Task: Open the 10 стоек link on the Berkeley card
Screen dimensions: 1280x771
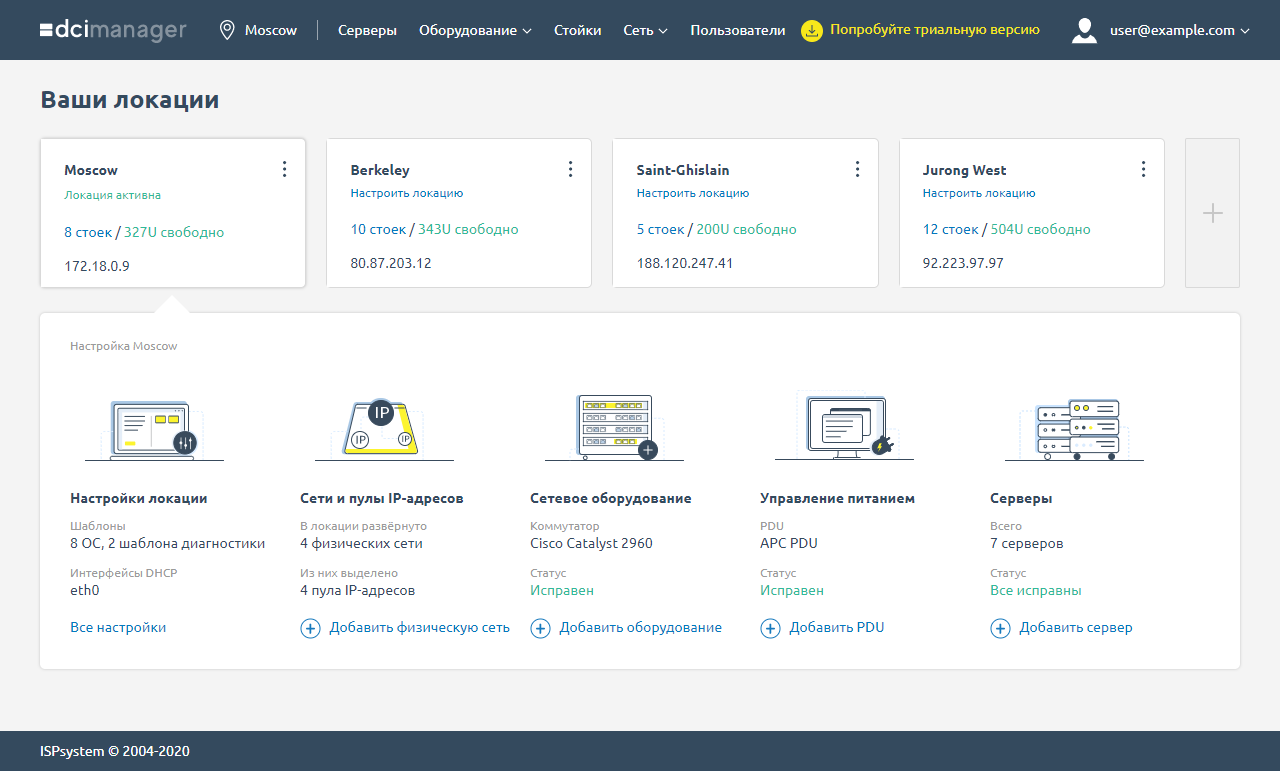Action: coord(378,229)
